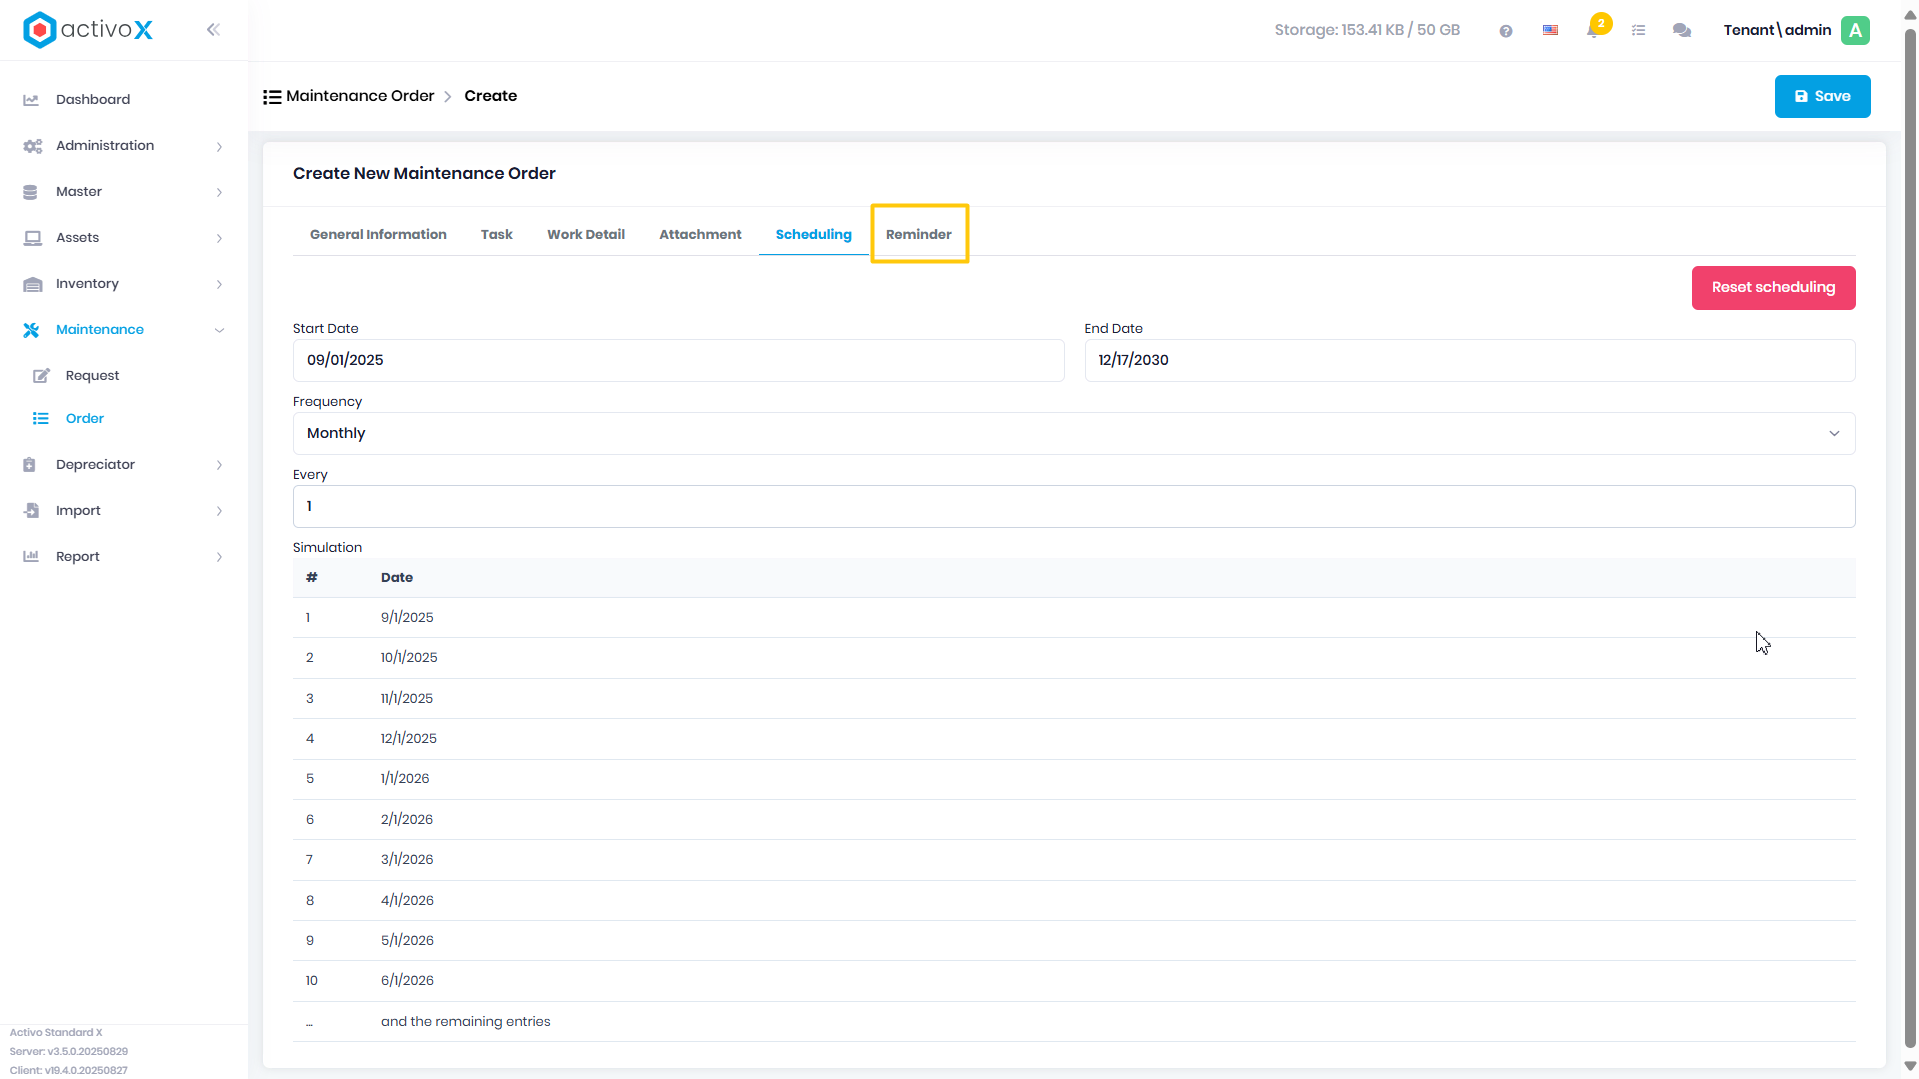Click the Create breadcrumb text
Viewport: 1919px width, 1079px height.
point(491,96)
